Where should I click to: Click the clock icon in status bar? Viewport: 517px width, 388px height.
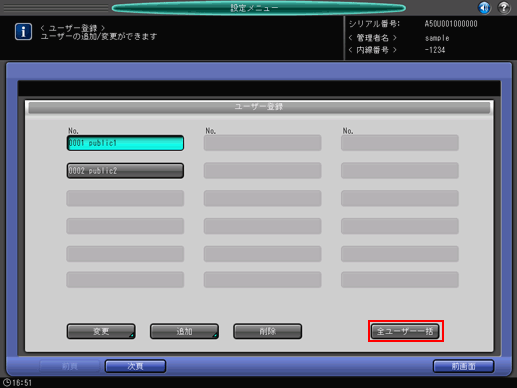[6, 382]
